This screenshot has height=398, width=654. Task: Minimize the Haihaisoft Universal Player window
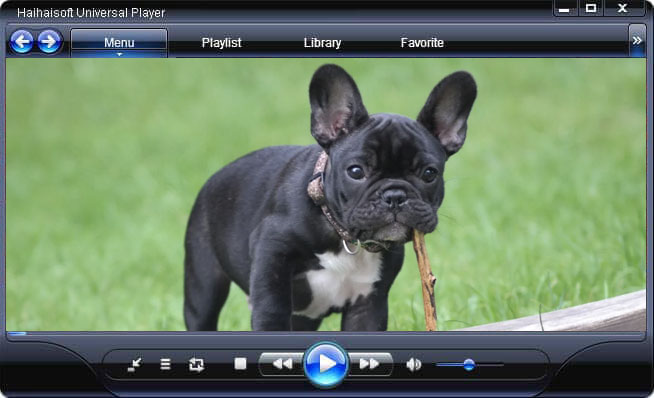[564, 8]
